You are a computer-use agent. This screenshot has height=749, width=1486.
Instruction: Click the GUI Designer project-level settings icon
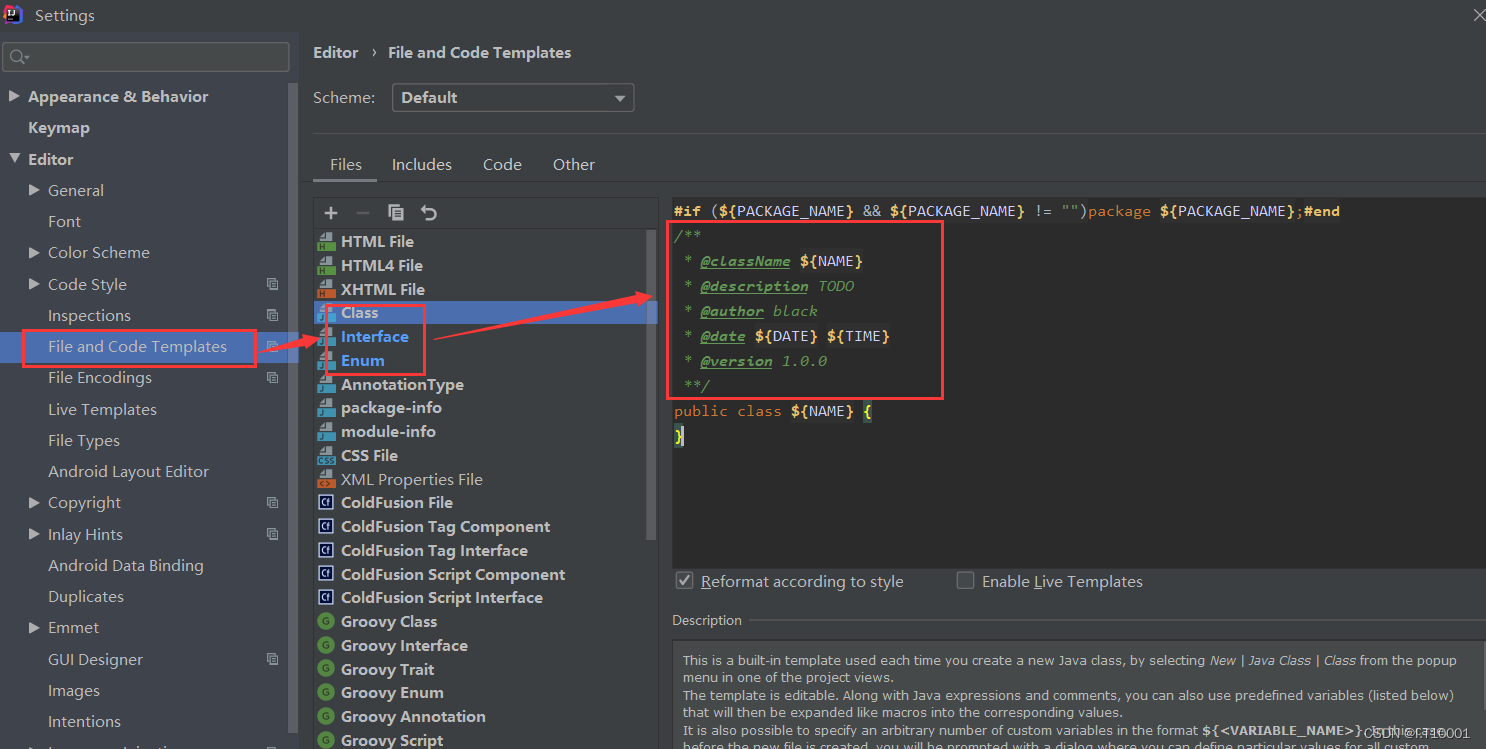tap(272, 659)
